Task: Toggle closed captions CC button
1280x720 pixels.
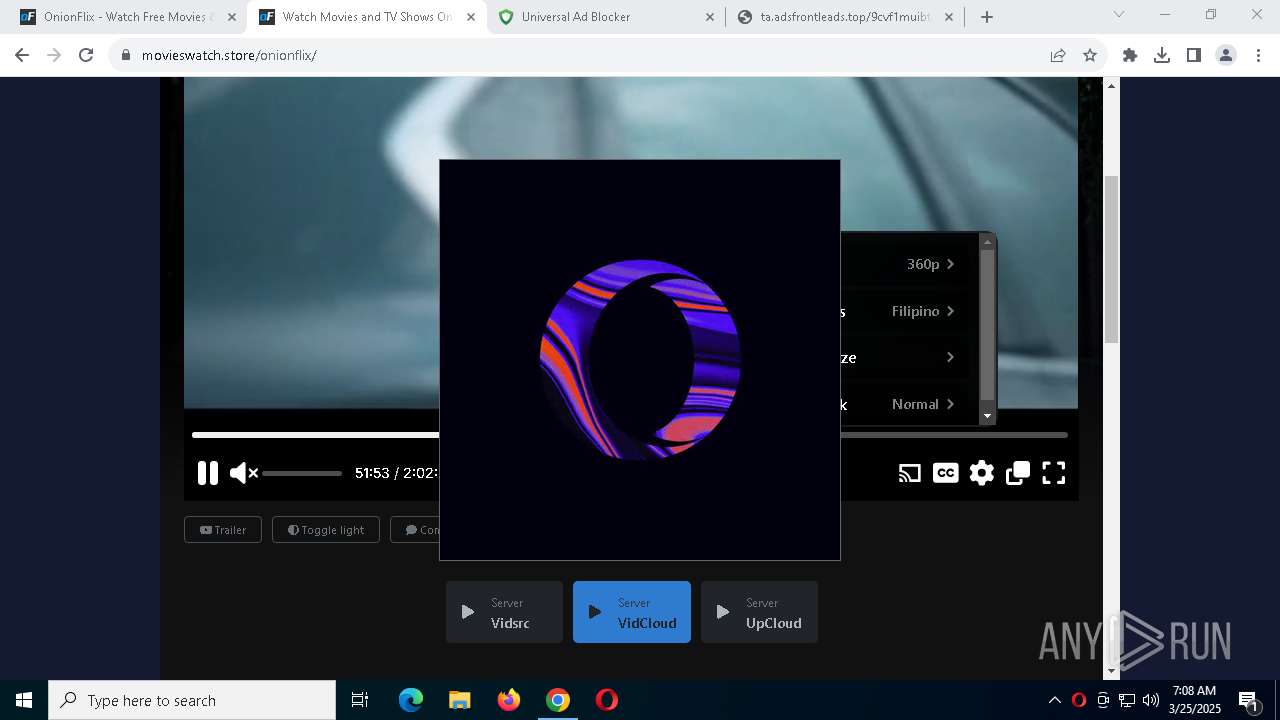Action: click(x=945, y=473)
